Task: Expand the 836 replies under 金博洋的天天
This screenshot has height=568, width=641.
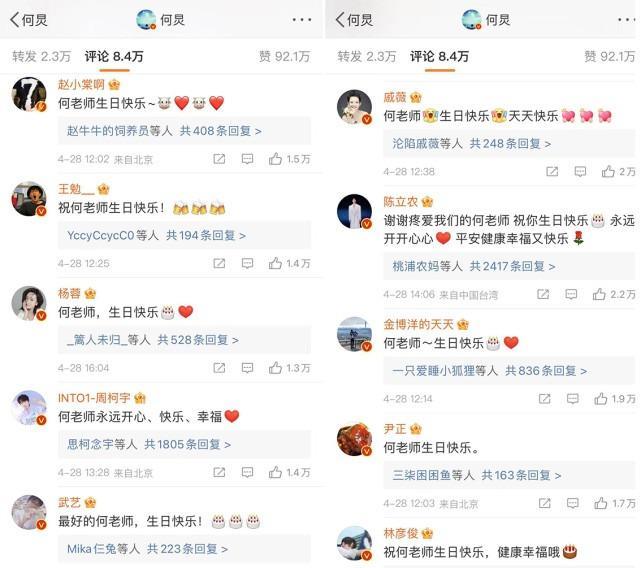Action: (489, 371)
